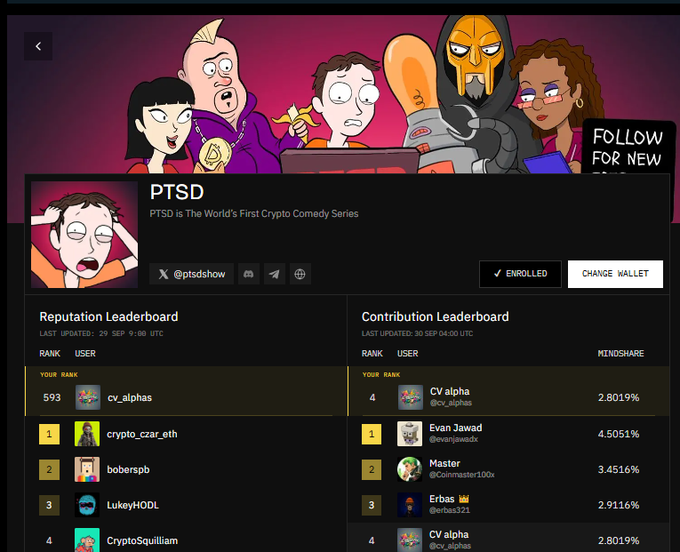Open boberspb pixel avatar
The image size is (680, 552).
point(87,469)
